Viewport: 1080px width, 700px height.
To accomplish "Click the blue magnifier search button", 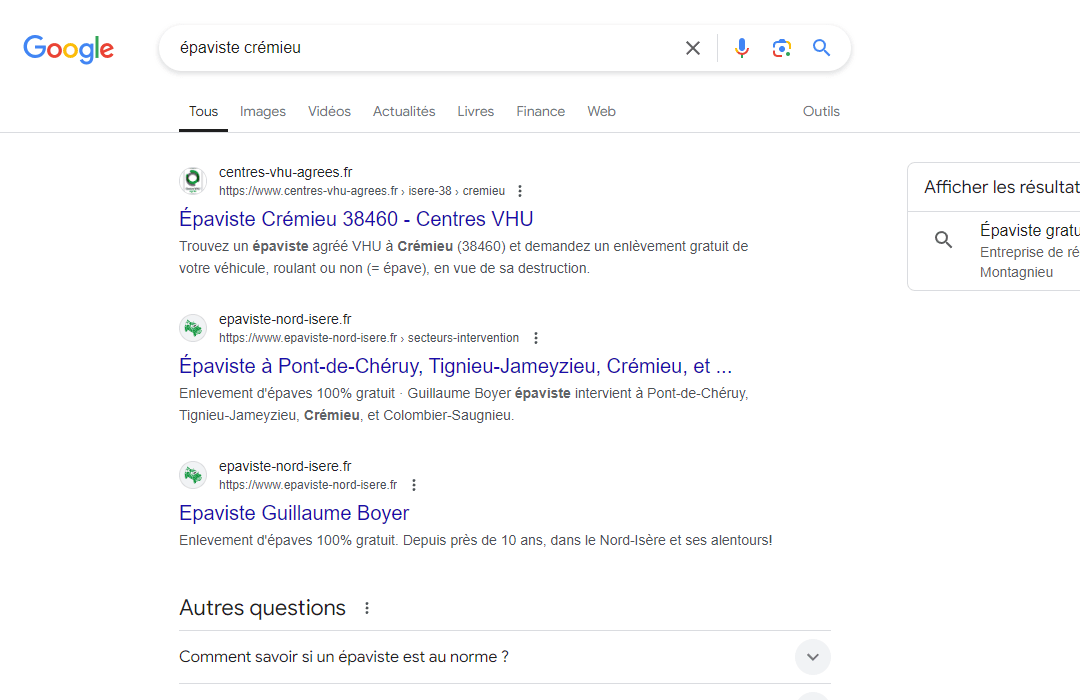I will click(x=821, y=48).
